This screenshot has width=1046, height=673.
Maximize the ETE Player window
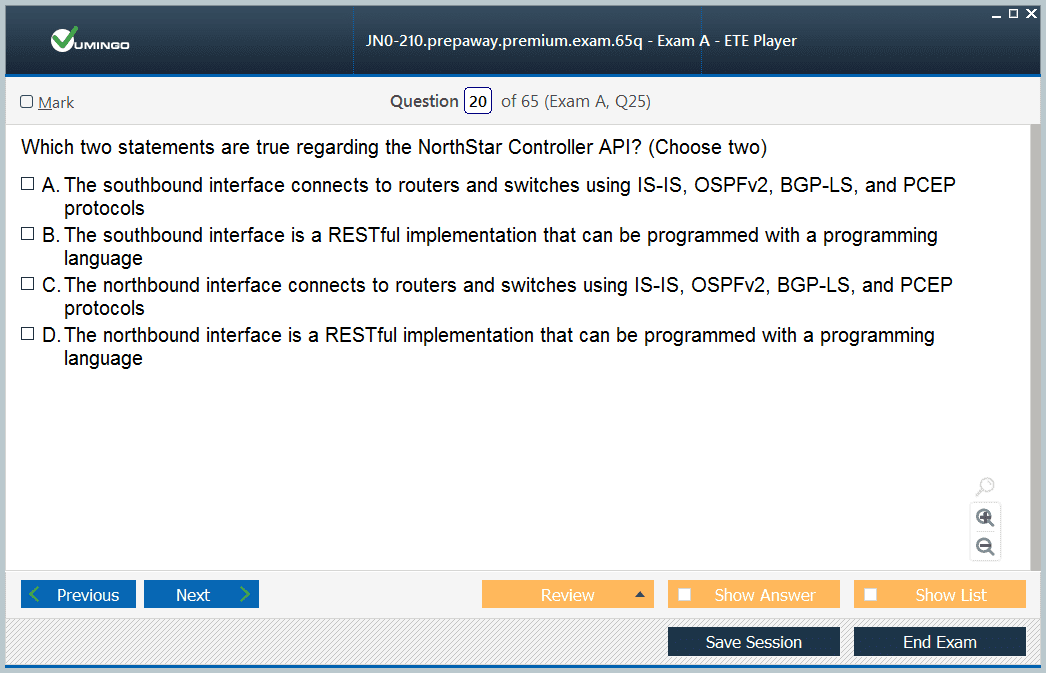pyautogui.click(x=1013, y=13)
